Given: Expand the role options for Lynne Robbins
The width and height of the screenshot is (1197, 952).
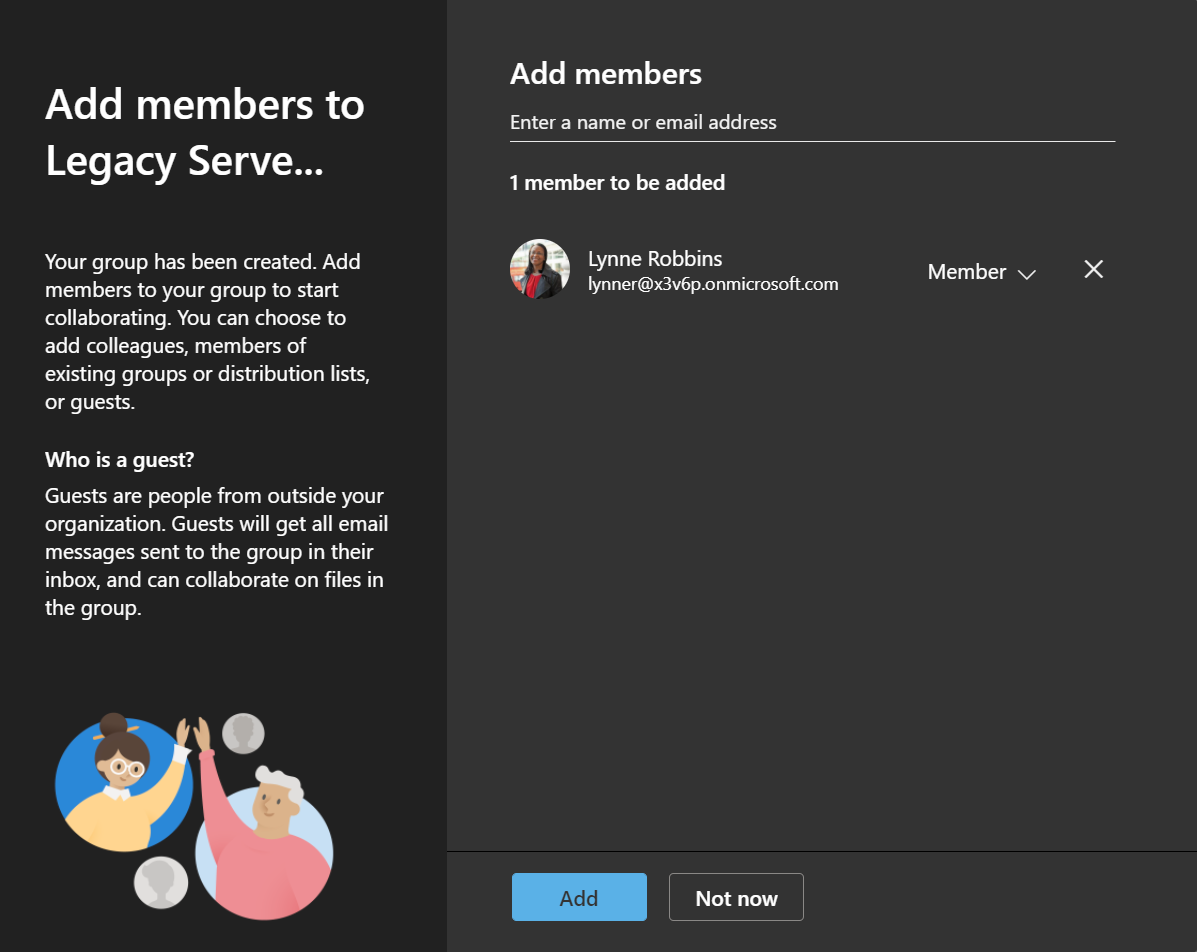Looking at the screenshot, I should coord(1028,273).
